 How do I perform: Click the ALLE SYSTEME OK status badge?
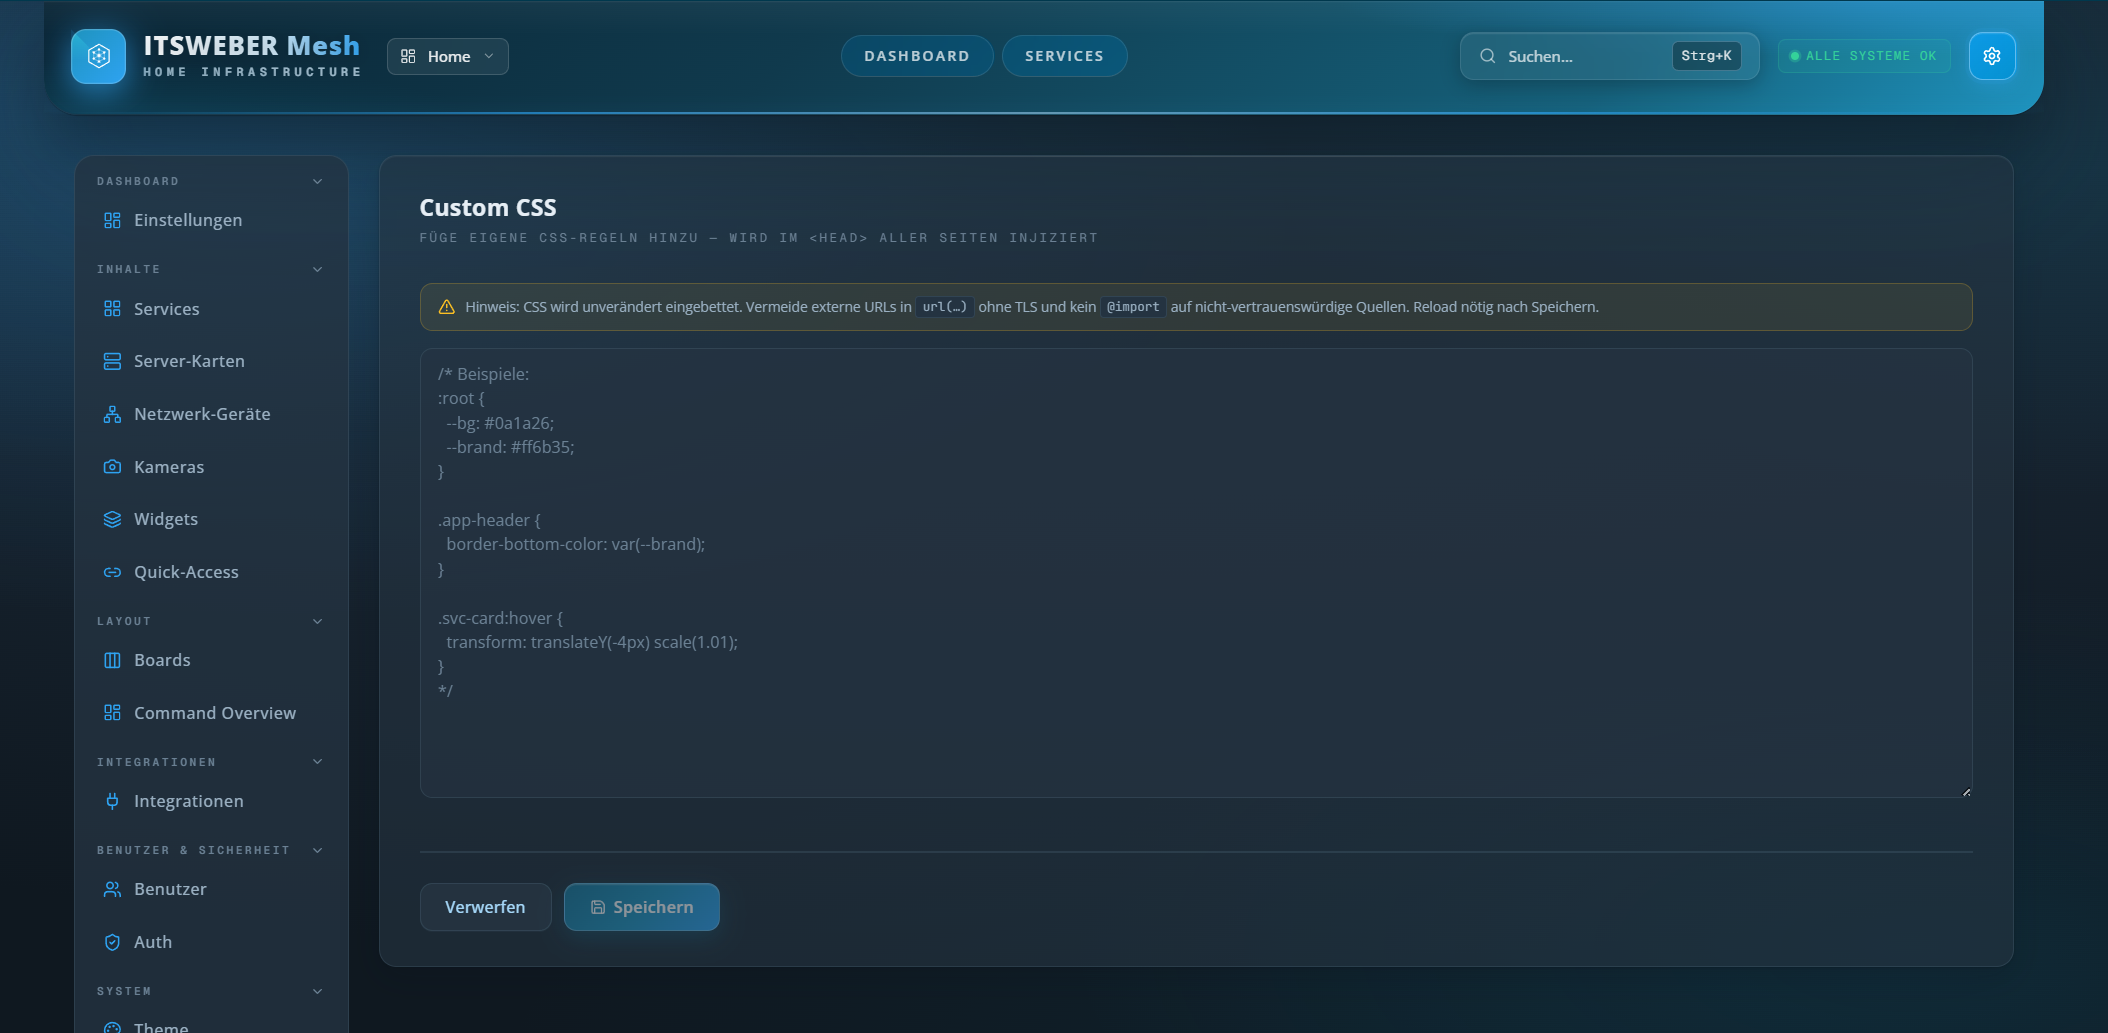(1863, 56)
